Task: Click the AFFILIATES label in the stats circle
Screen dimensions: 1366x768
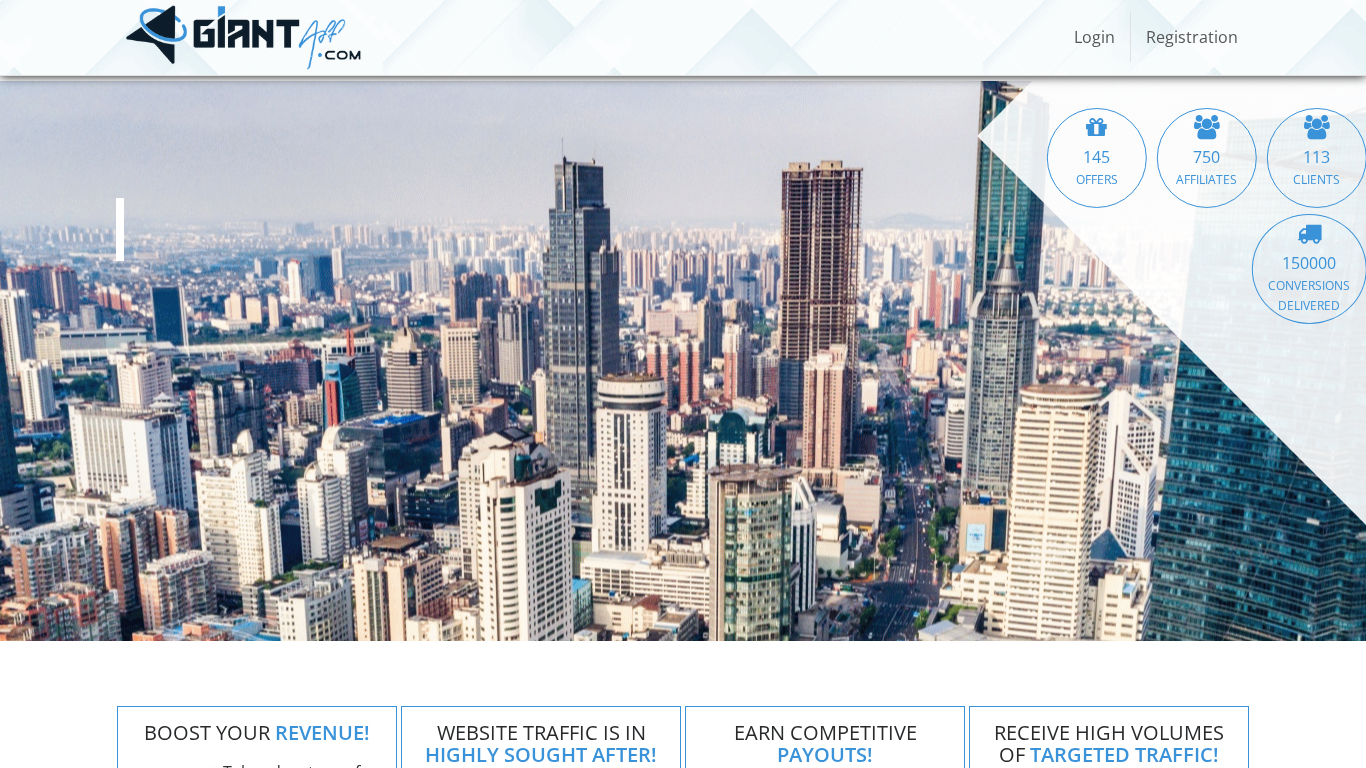Action: click(1206, 180)
